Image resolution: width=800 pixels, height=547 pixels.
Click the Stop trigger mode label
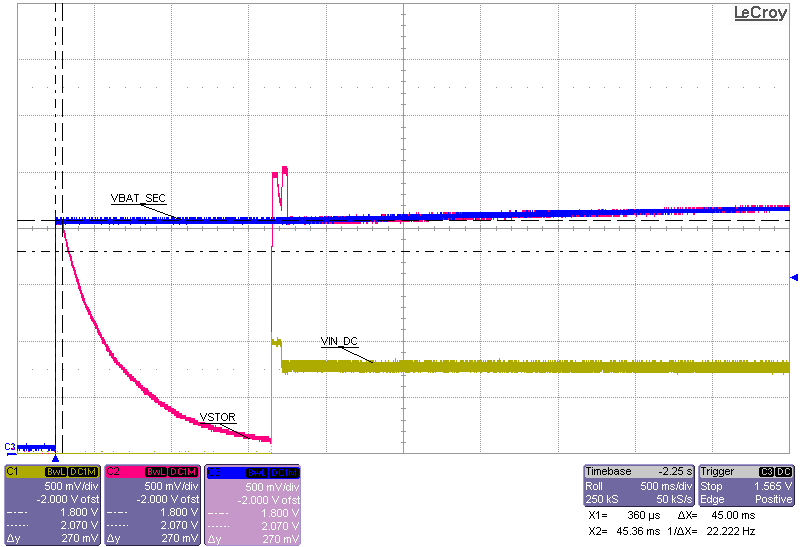711,486
